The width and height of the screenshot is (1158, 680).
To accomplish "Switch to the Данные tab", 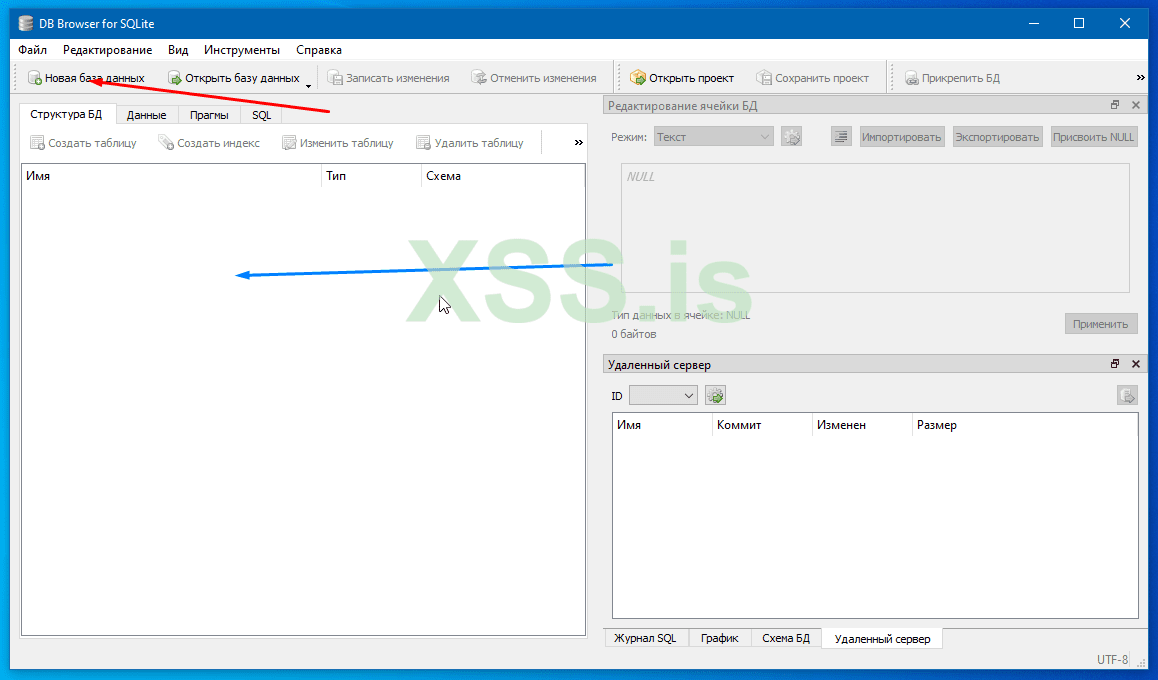I will pos(146,115).
